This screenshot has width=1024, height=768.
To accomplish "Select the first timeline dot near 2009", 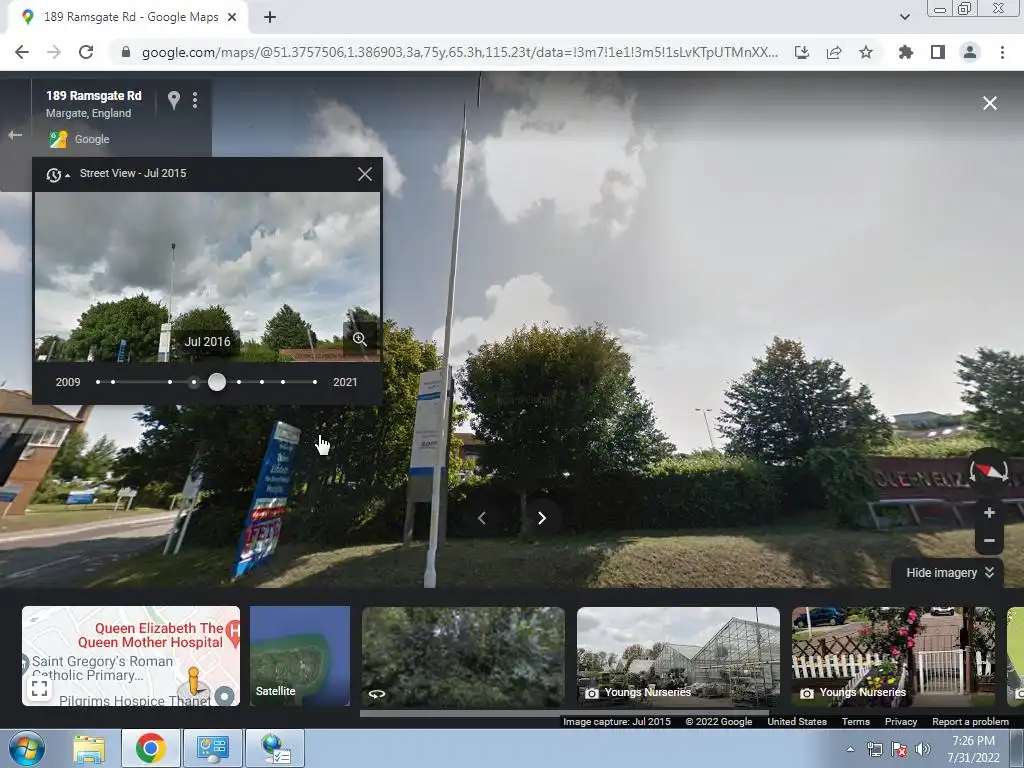I will point(98,382).
